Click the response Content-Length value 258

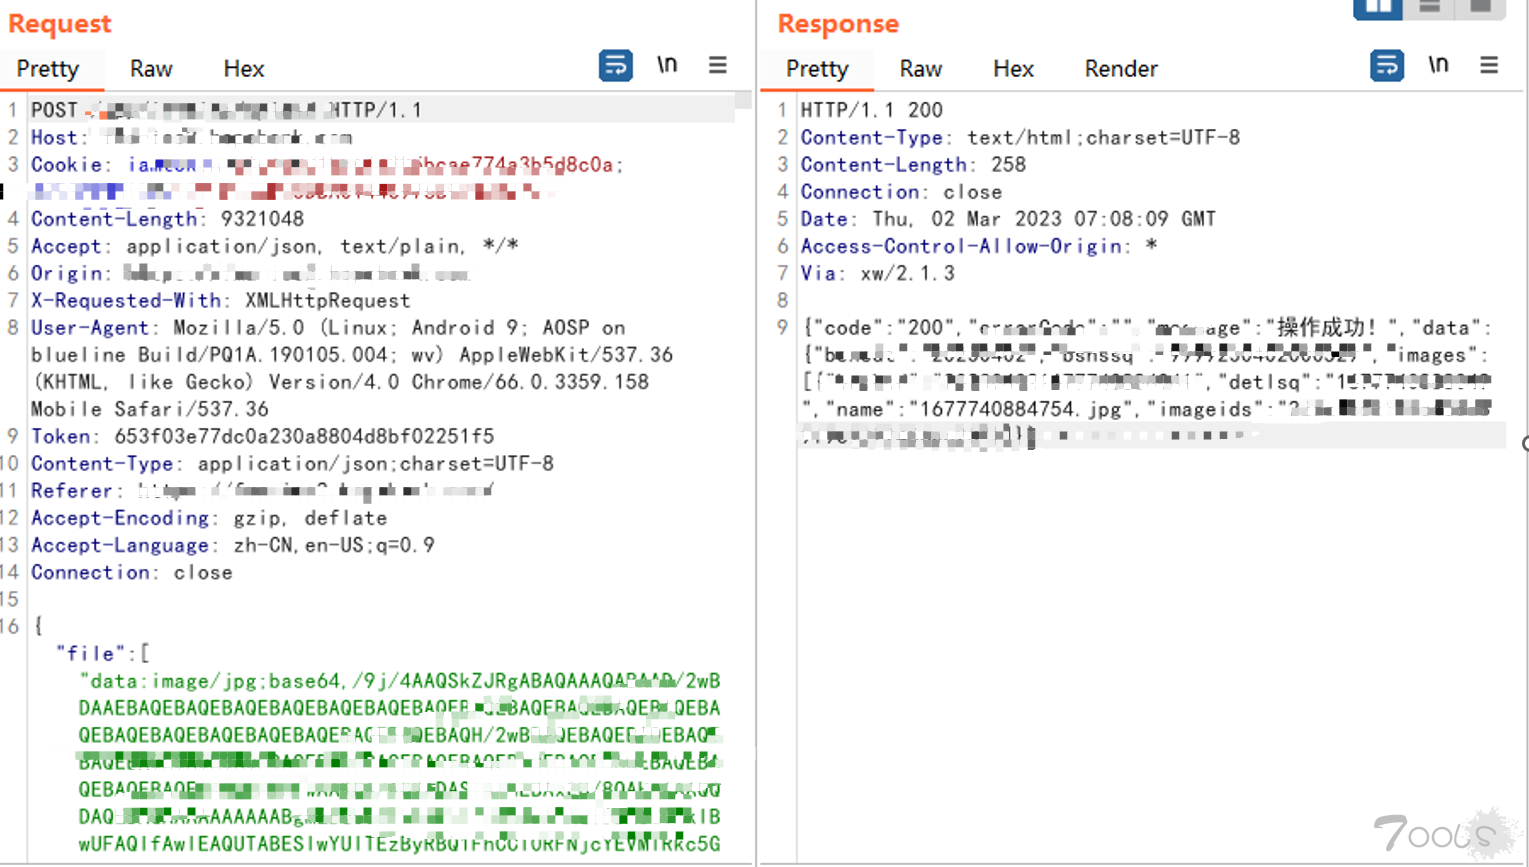(1009, 164)
